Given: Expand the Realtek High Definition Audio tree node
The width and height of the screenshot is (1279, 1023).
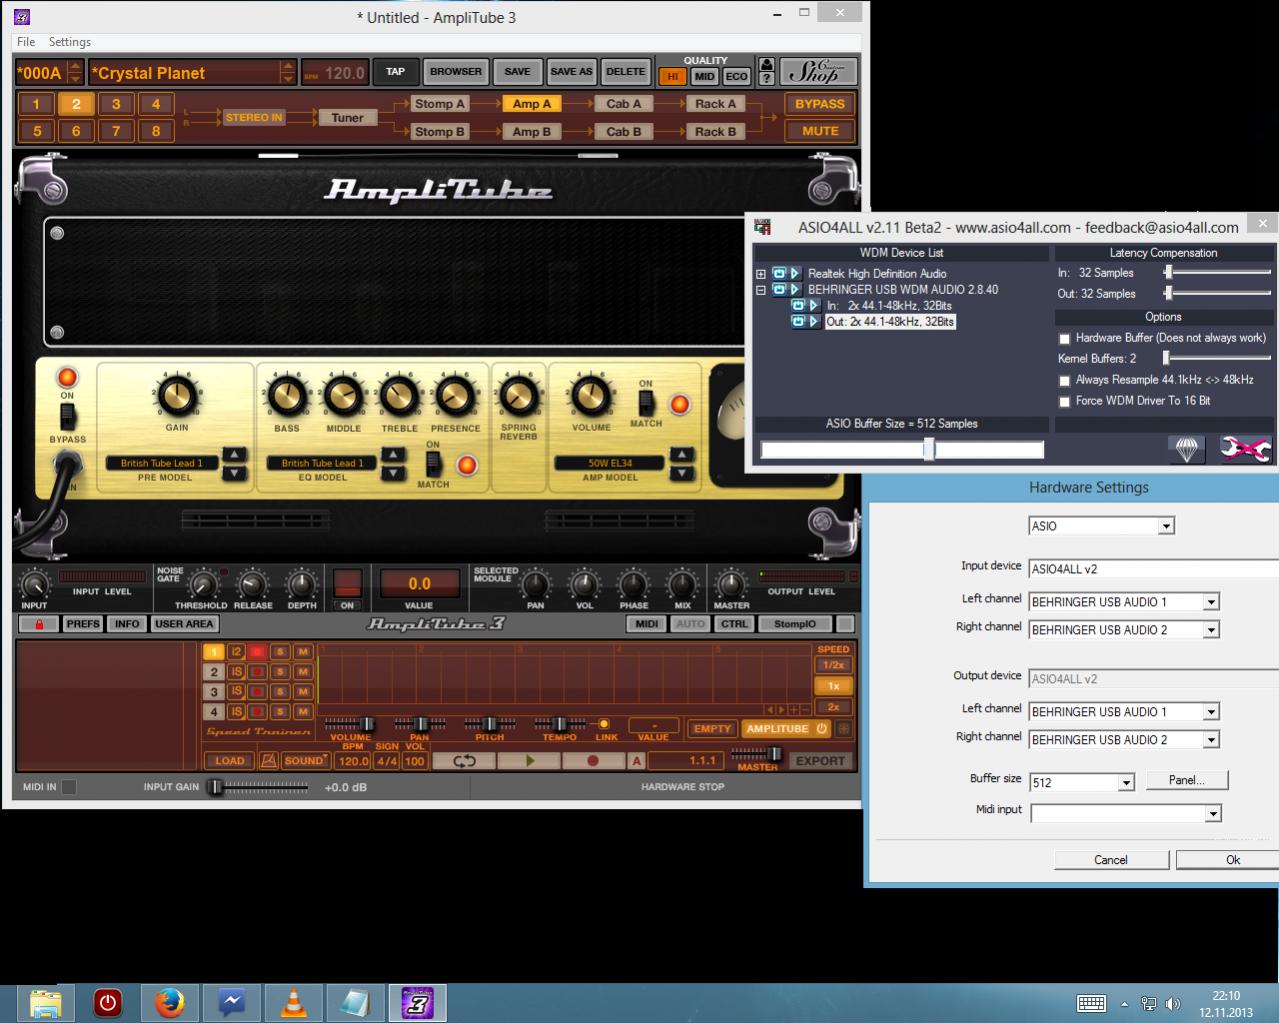Looking at the screenshot, I should [761, 273].
